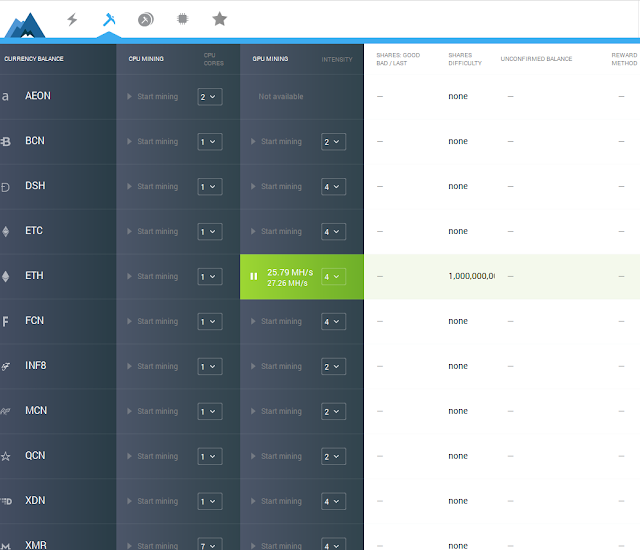640x550 pixels.
Task: Click the ETH diamond icon
Action: pyautogui.click(x=6, y=277)
